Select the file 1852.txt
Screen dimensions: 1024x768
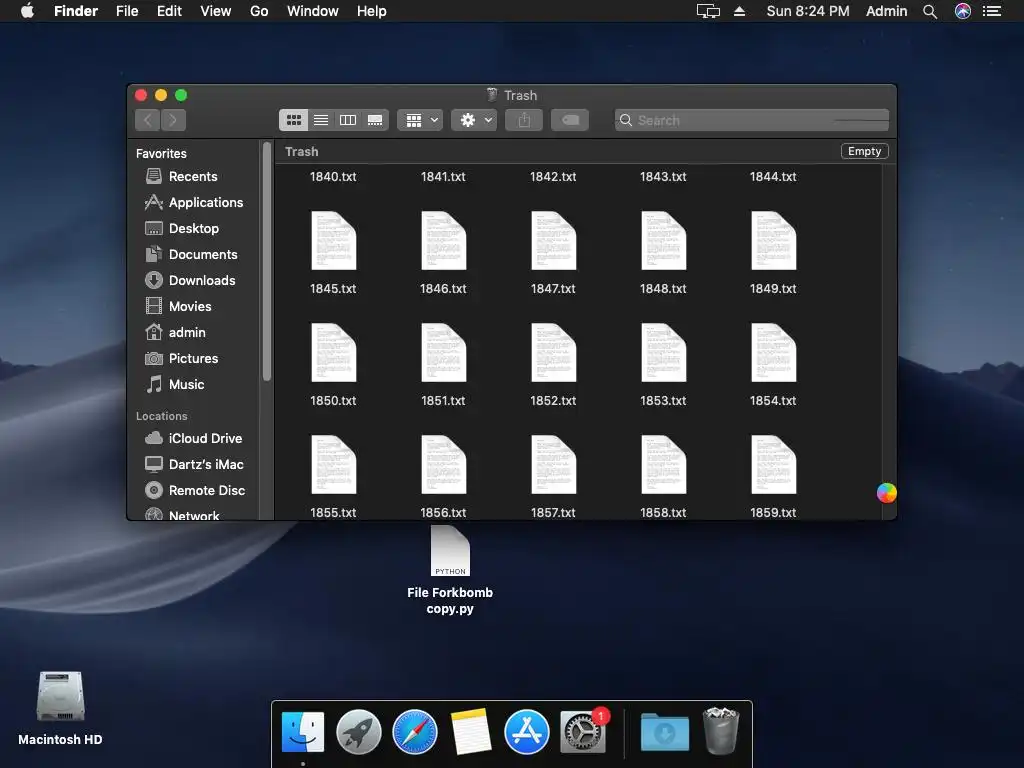[x=553, y=353]
